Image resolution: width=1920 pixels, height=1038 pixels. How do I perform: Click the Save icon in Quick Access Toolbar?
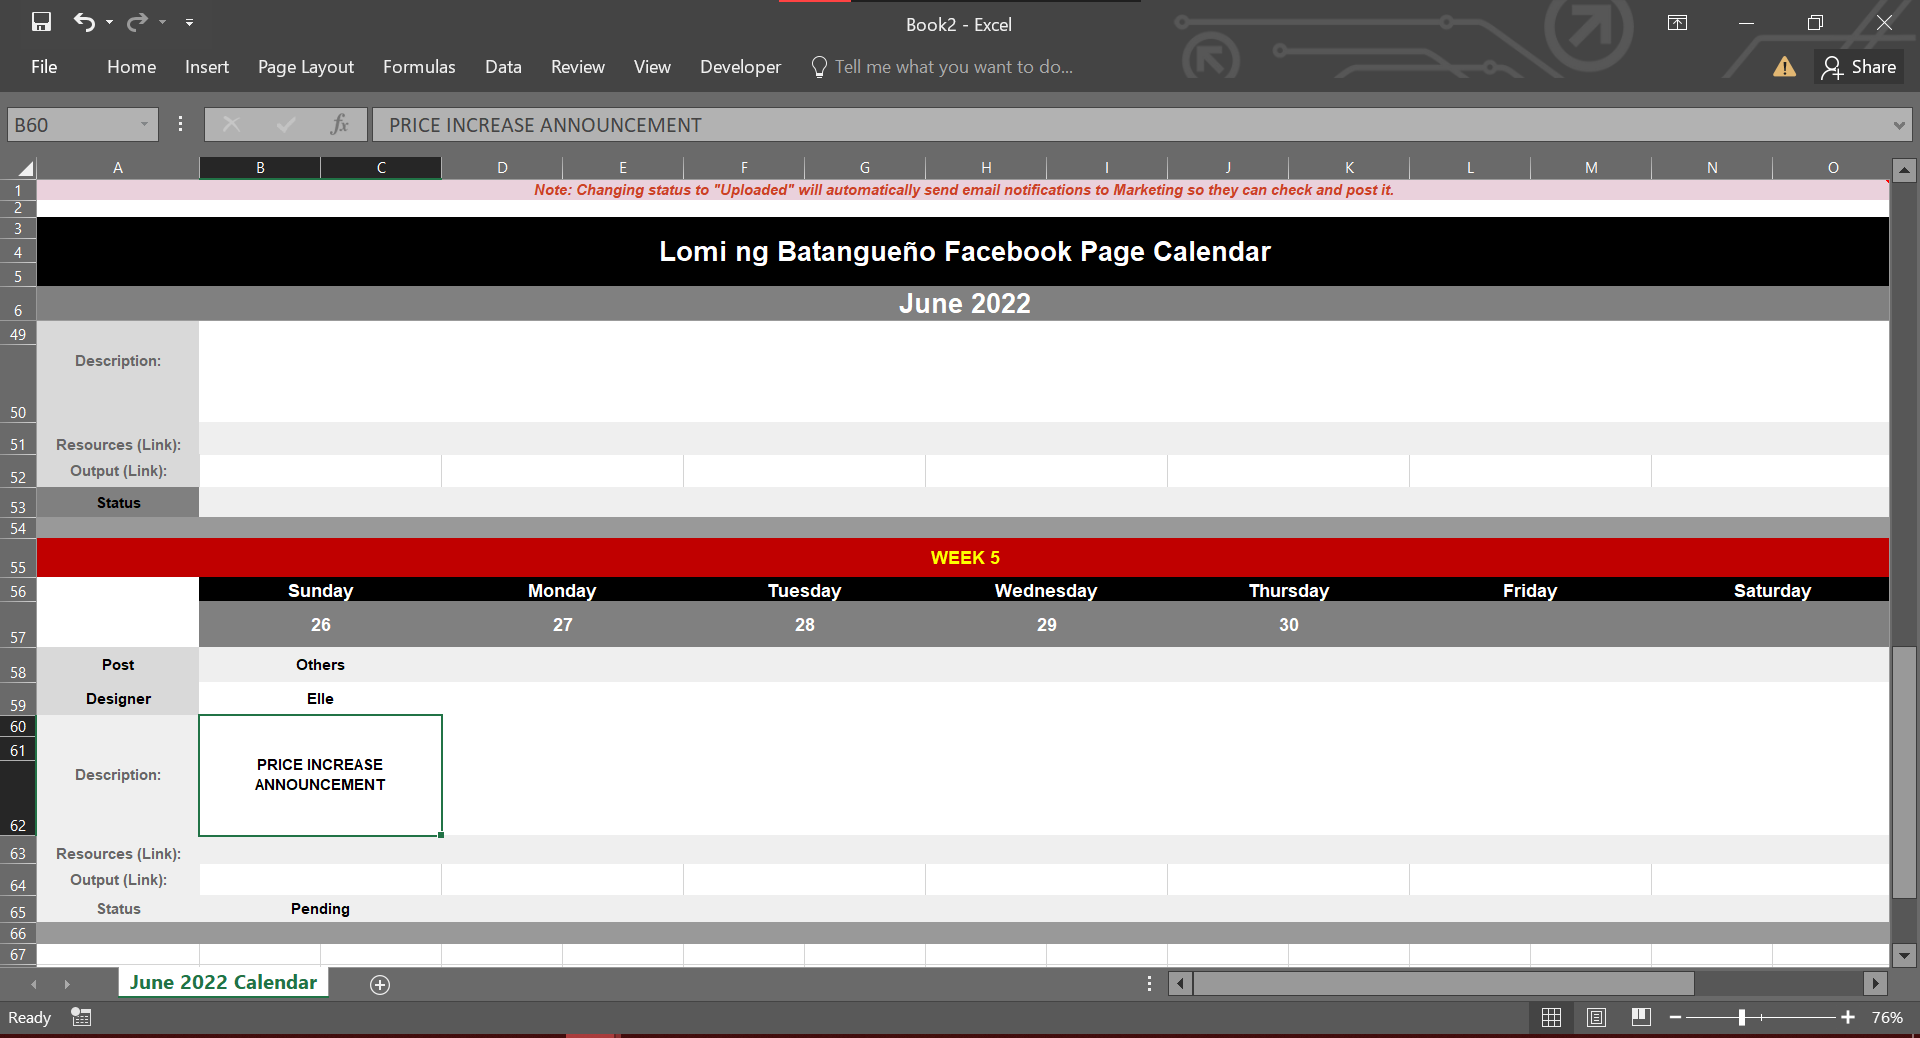41,22
